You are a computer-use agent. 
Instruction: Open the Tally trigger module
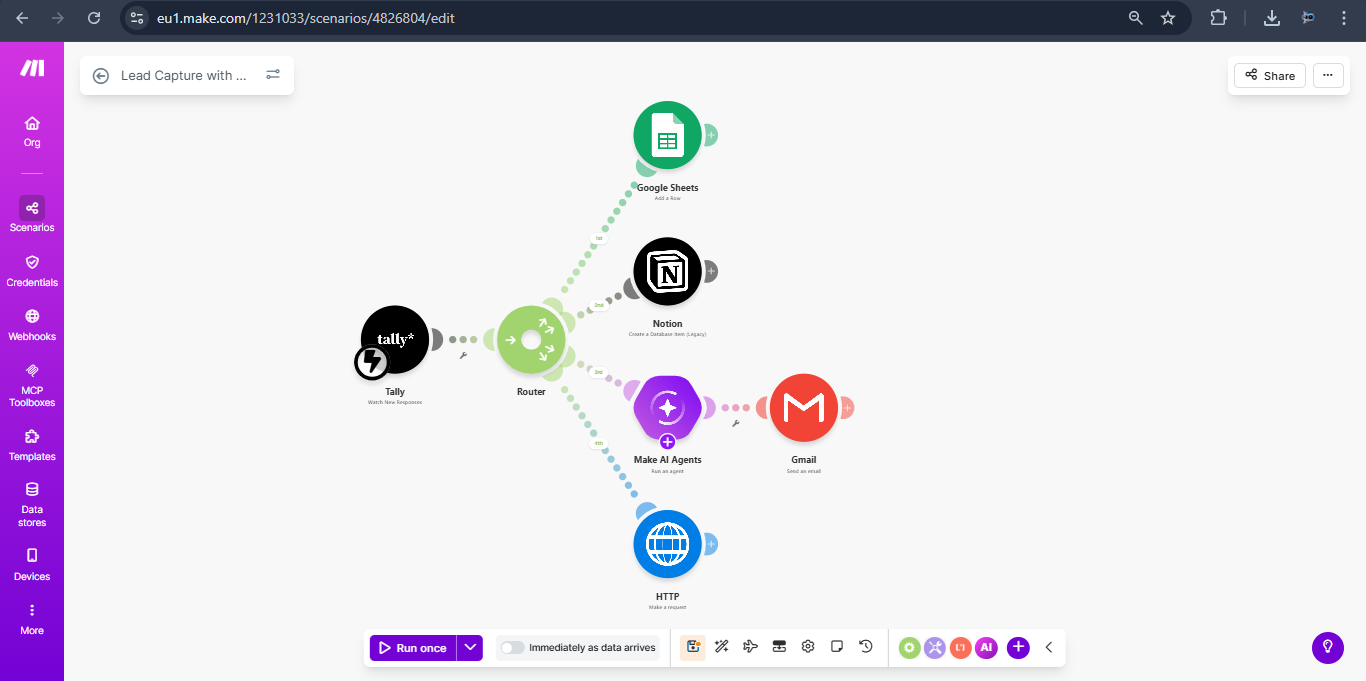pyautogui.click(x=395, y=340)
